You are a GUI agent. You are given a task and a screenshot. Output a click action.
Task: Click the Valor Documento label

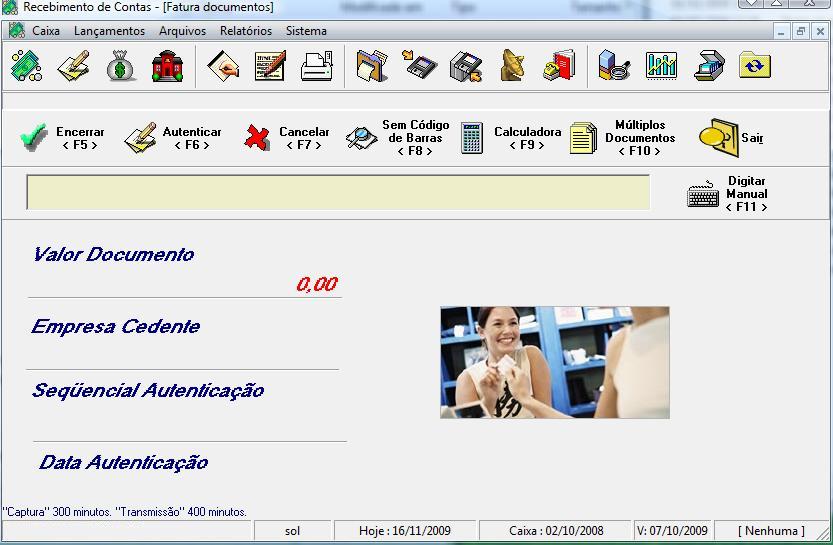click(x=113, y=254)
